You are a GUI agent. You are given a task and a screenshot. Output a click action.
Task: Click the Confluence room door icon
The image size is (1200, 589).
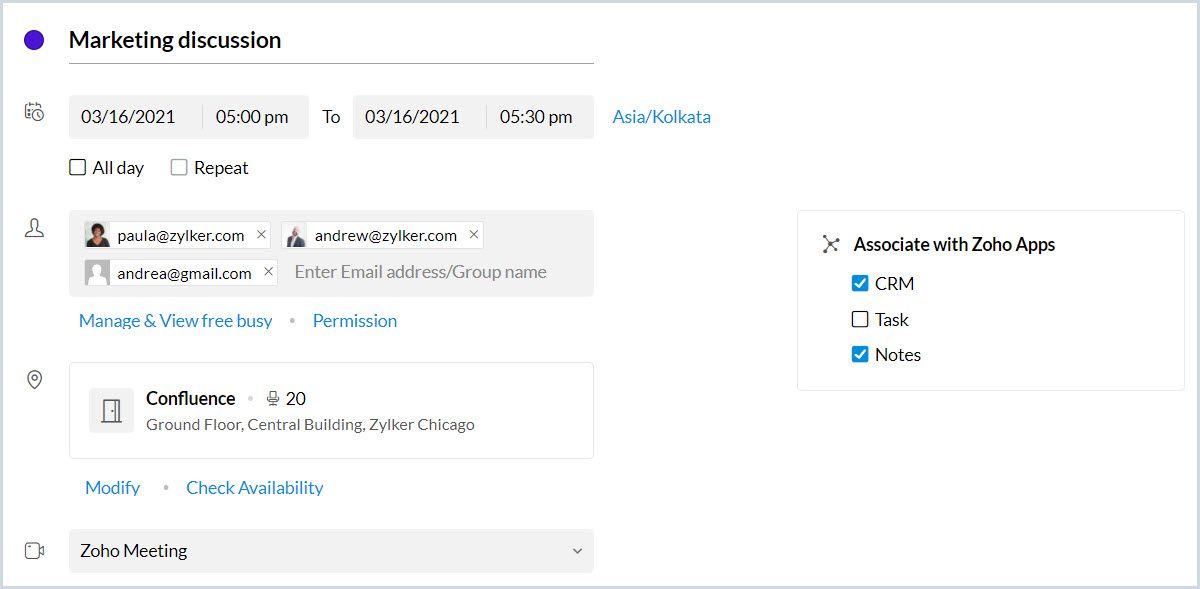(x=111, y=410)
